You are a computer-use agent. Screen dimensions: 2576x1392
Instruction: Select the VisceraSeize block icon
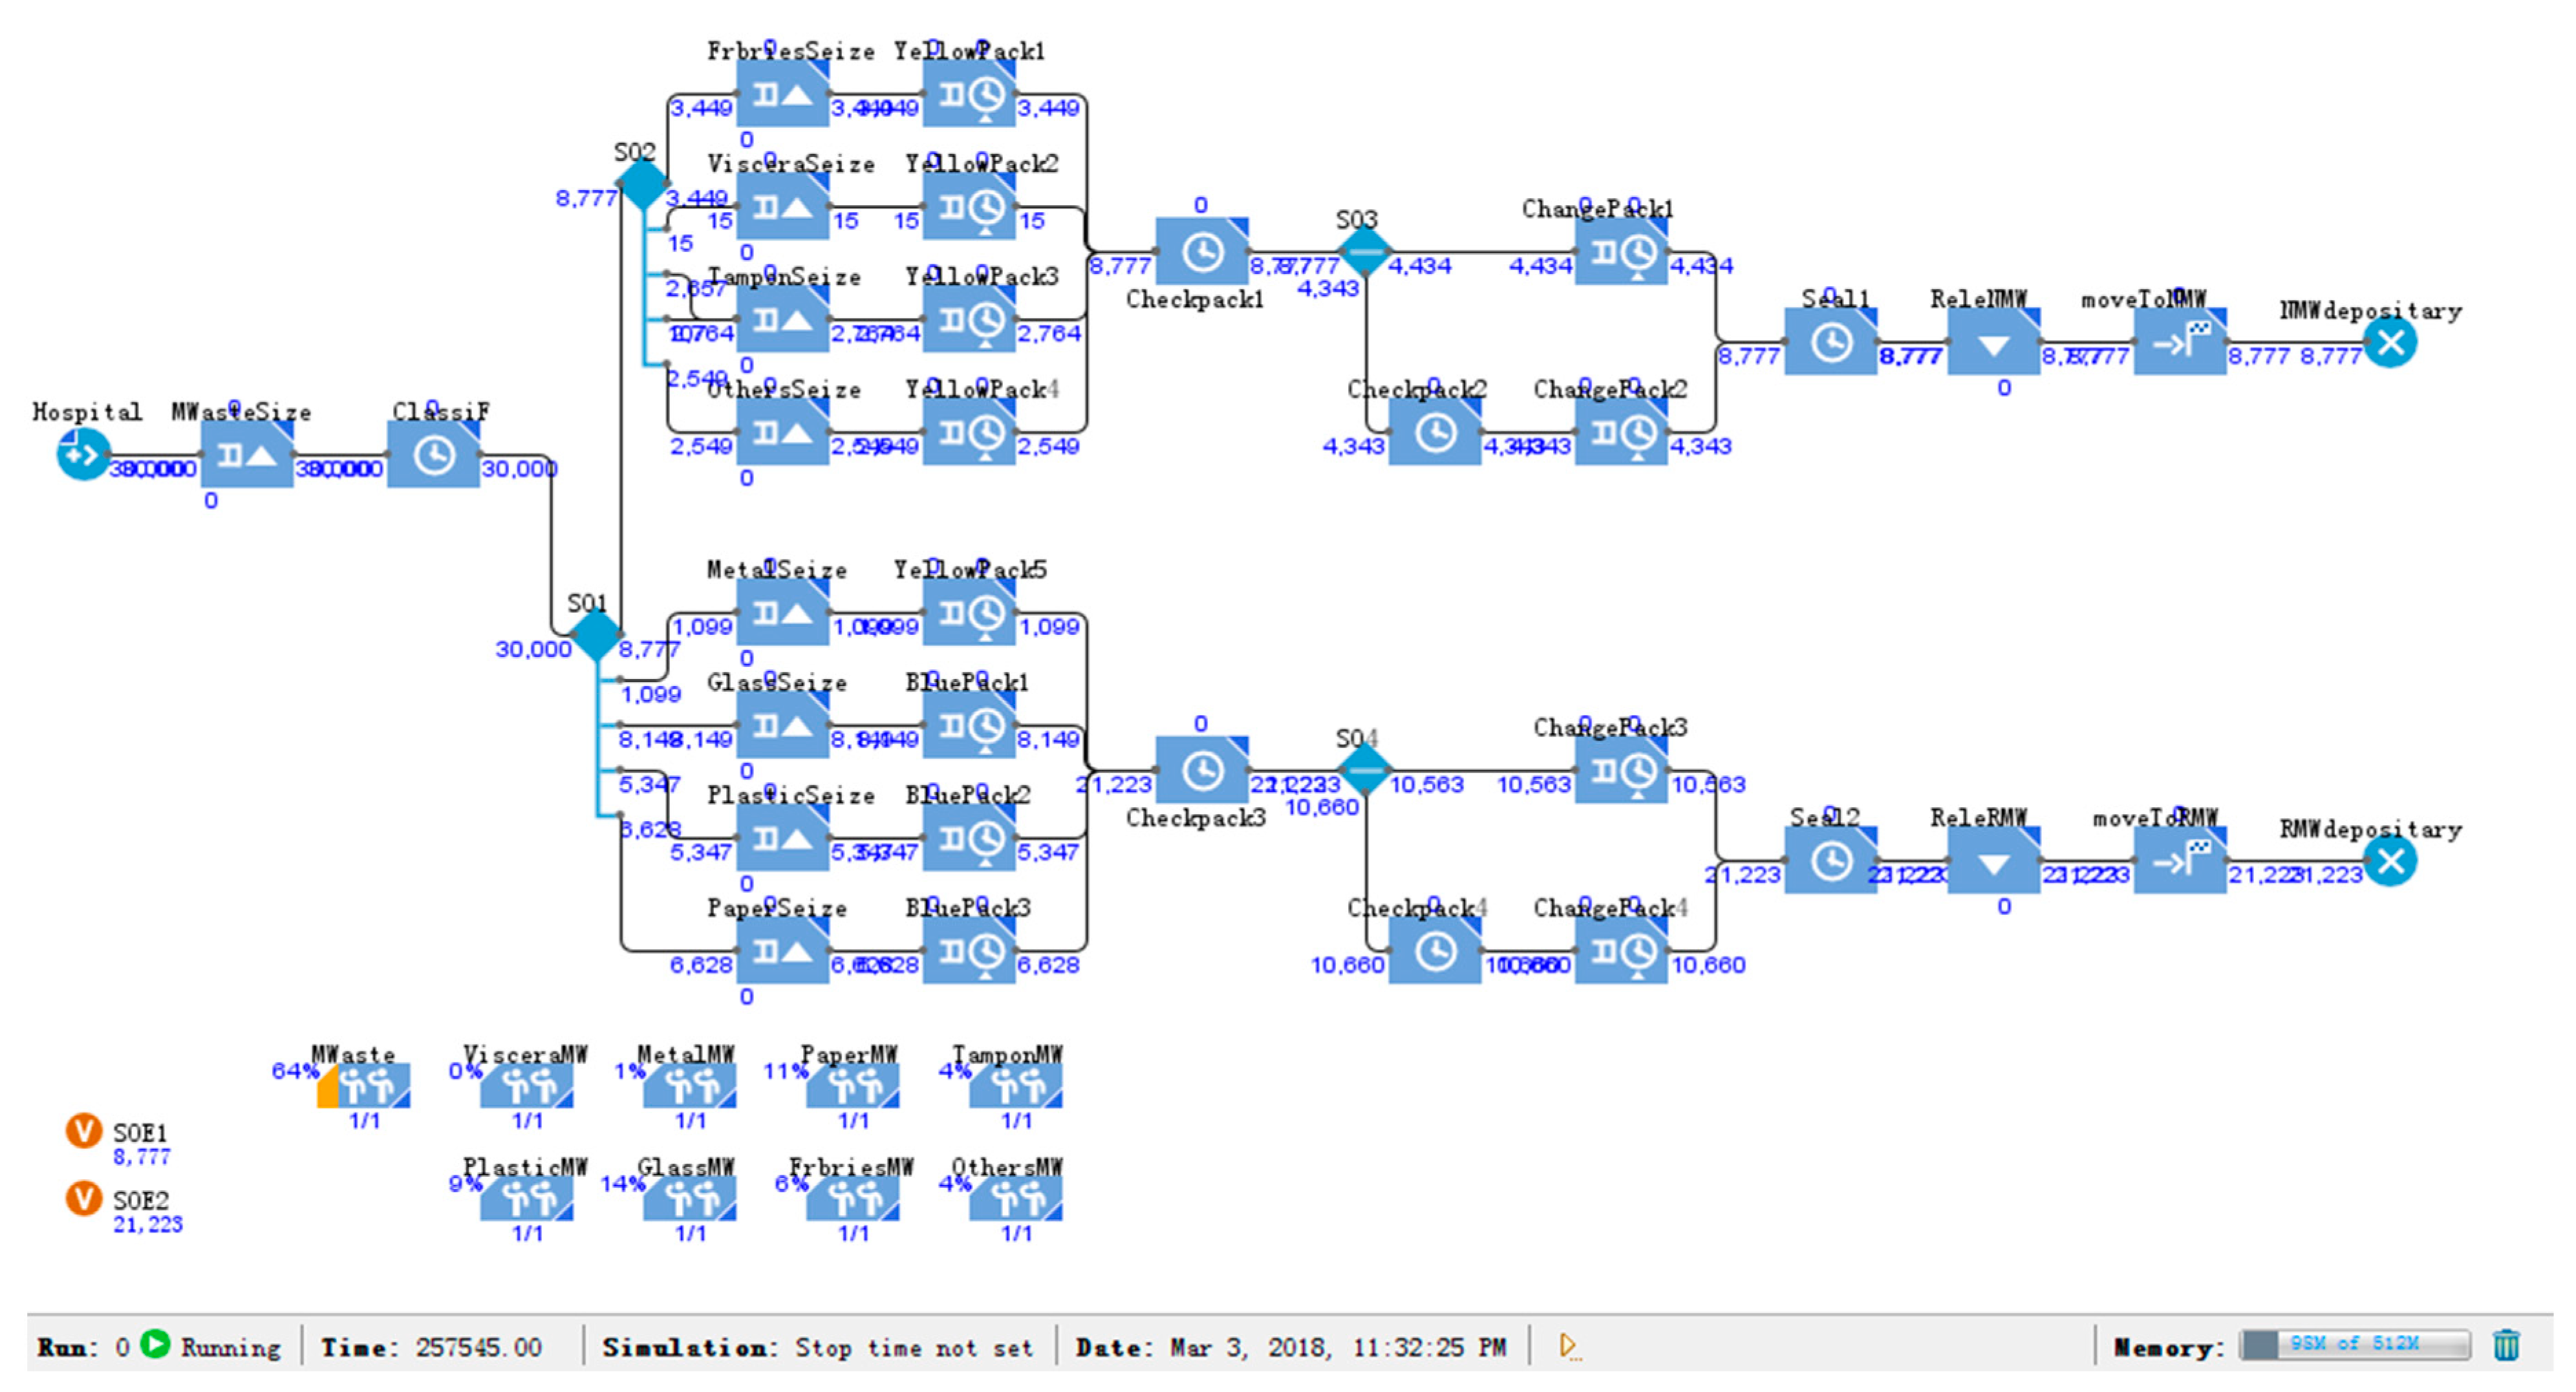coord(782,206)
